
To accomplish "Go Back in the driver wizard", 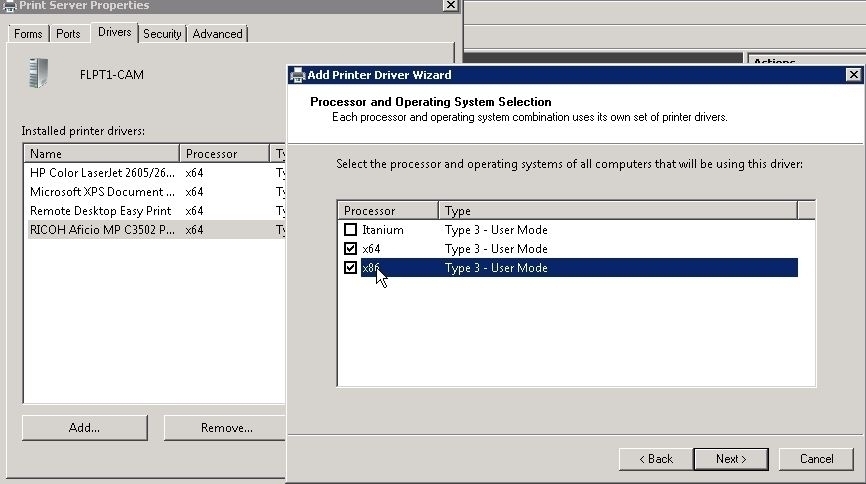I will [654, 459].
